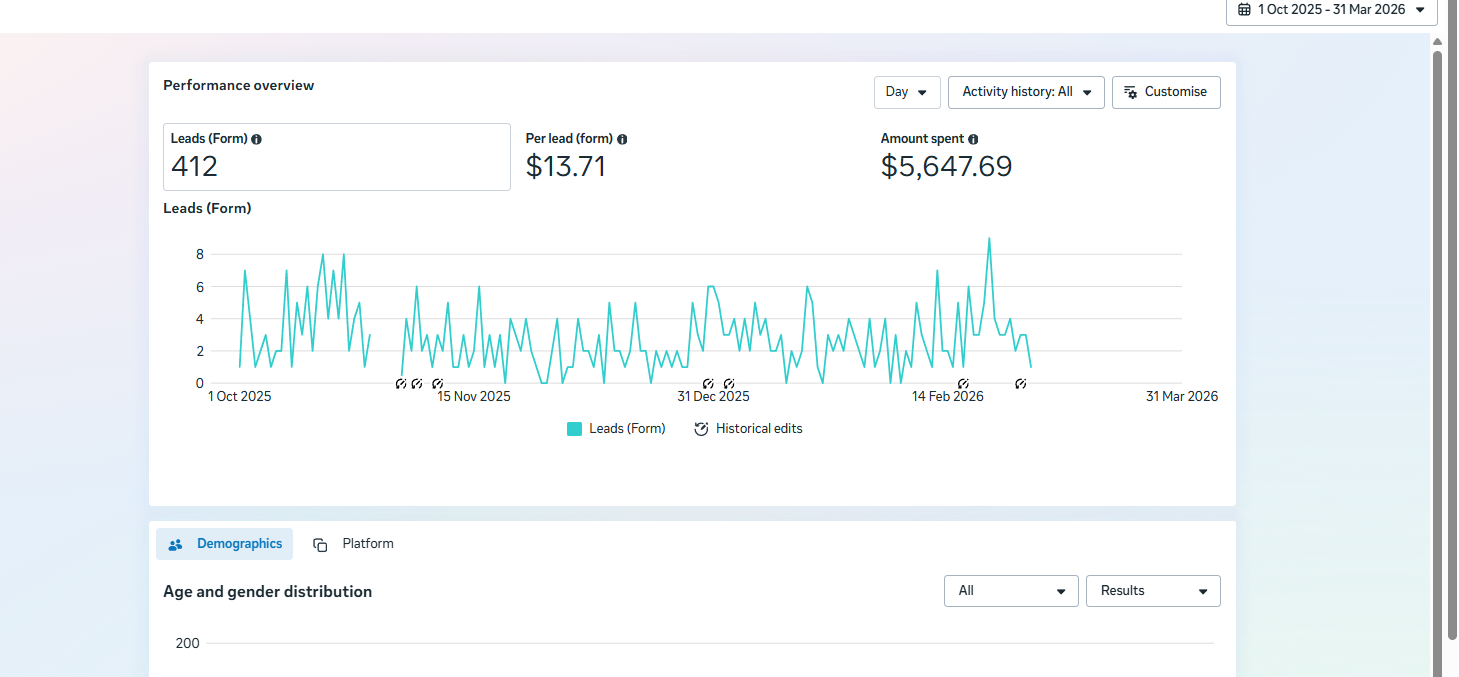Switch to the Platform tab

353,544
